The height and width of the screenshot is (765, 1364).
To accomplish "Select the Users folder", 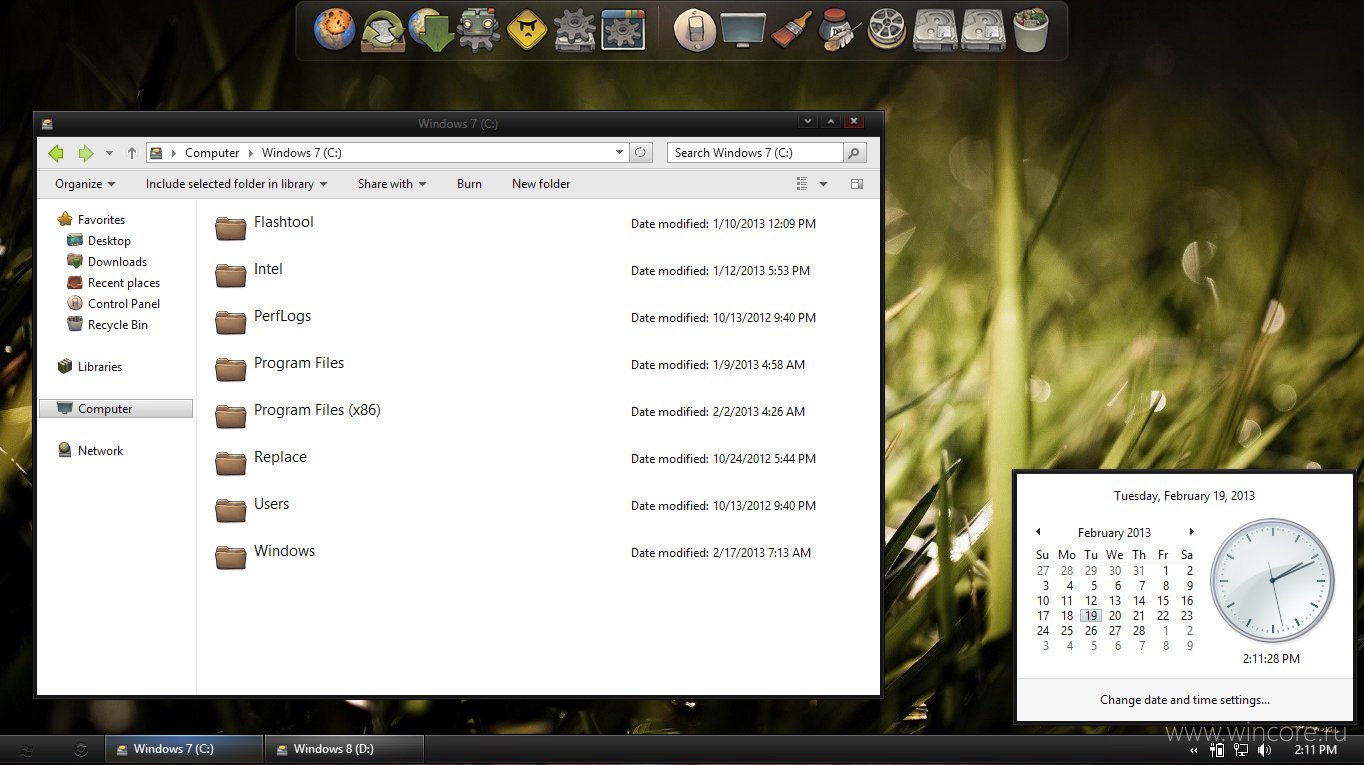I will click(271, 504).
